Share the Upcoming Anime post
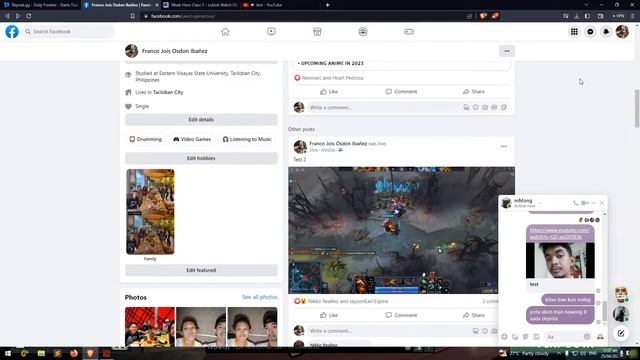The image size is (640, 360). (474, 91)
